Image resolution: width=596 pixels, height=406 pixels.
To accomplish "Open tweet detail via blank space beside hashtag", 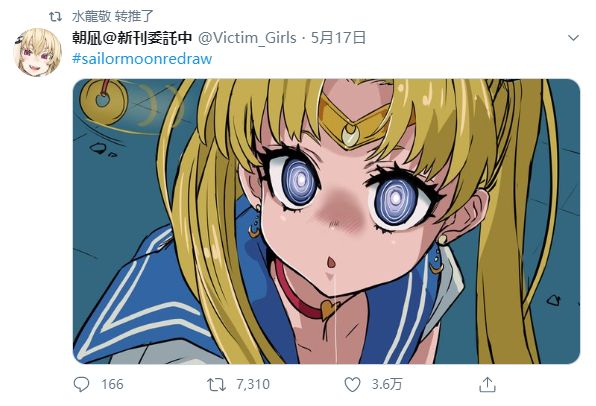I will coord(380,59).
